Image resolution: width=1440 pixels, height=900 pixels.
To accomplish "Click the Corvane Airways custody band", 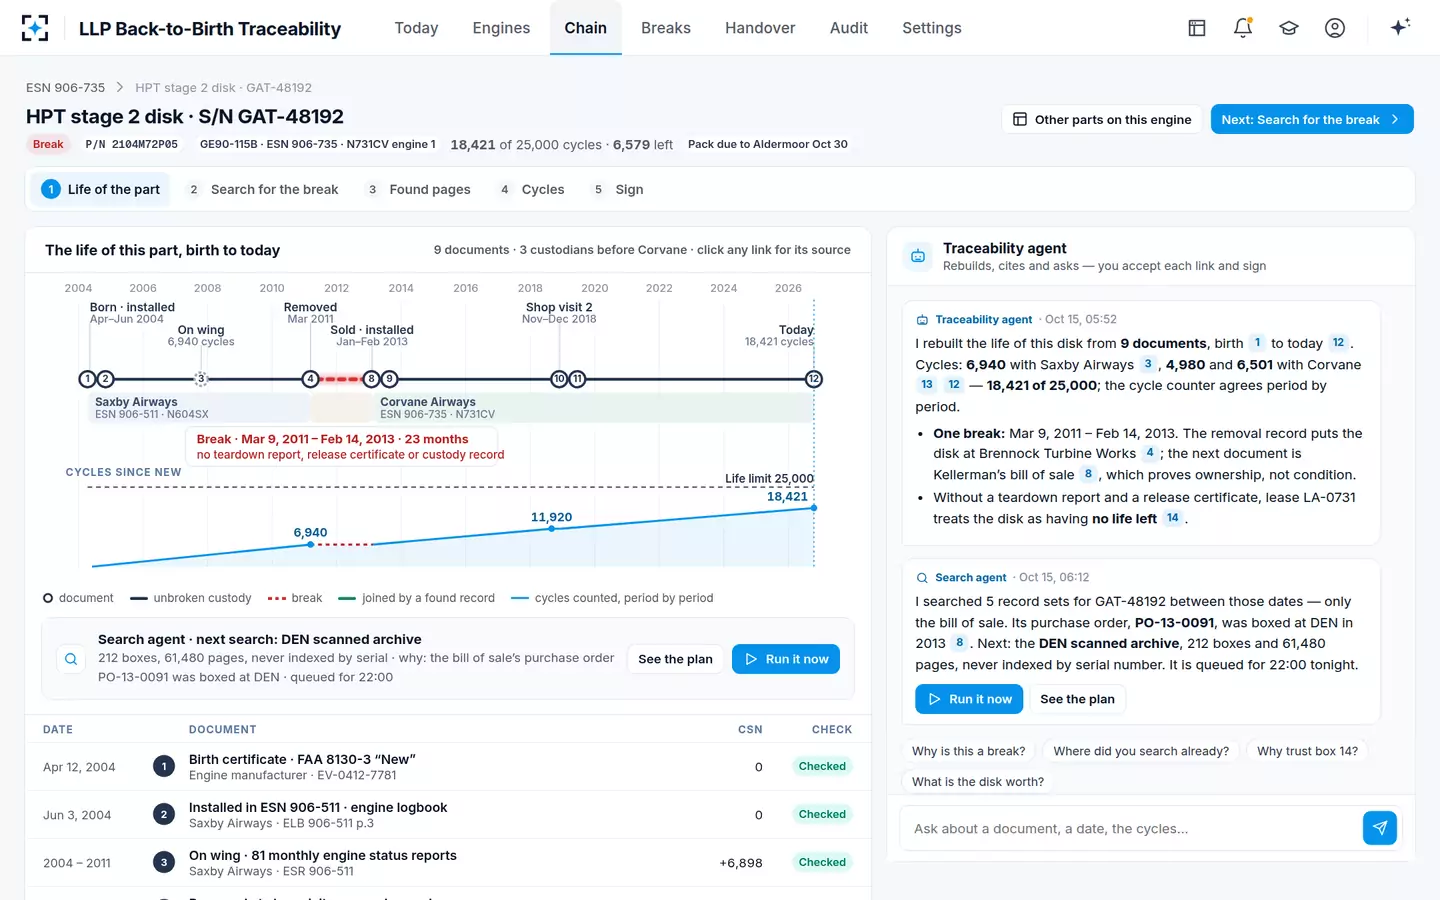I will click(x=593, y=407).
